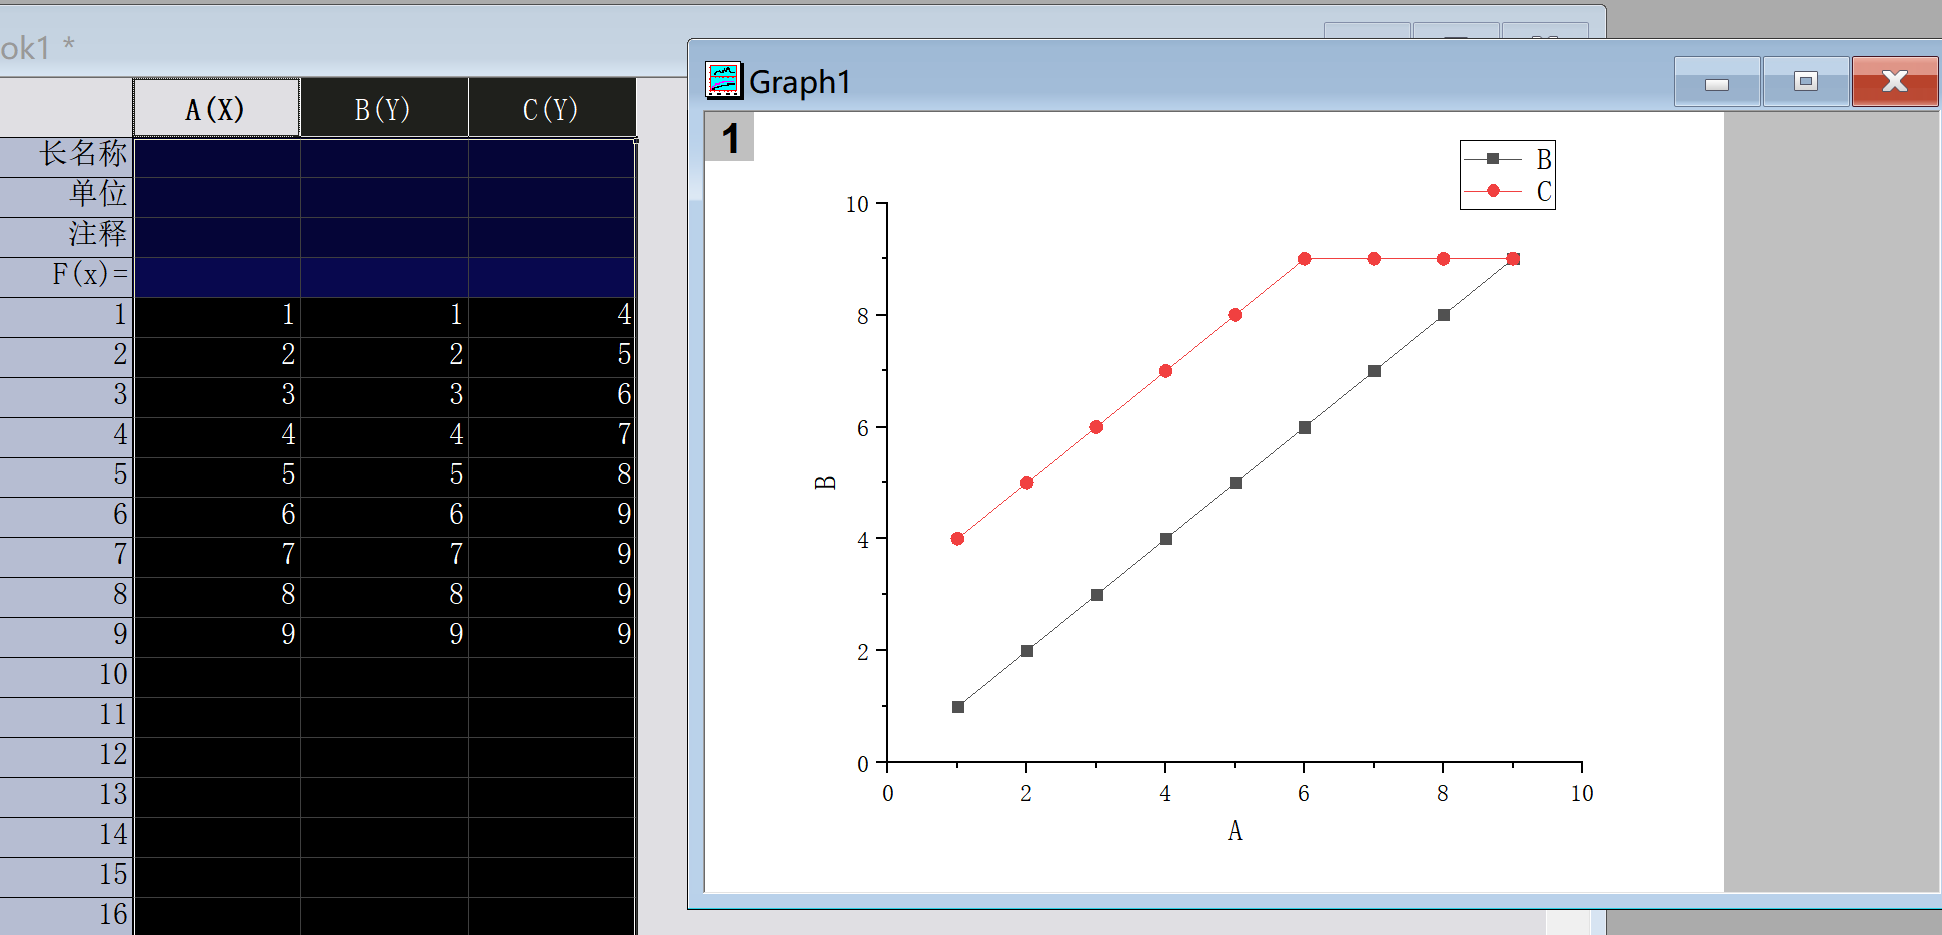The width and height of the screenshot is (1942, 935).
Task: Click layer 1 icon in Graph1
Action: [x=730, y=138]
